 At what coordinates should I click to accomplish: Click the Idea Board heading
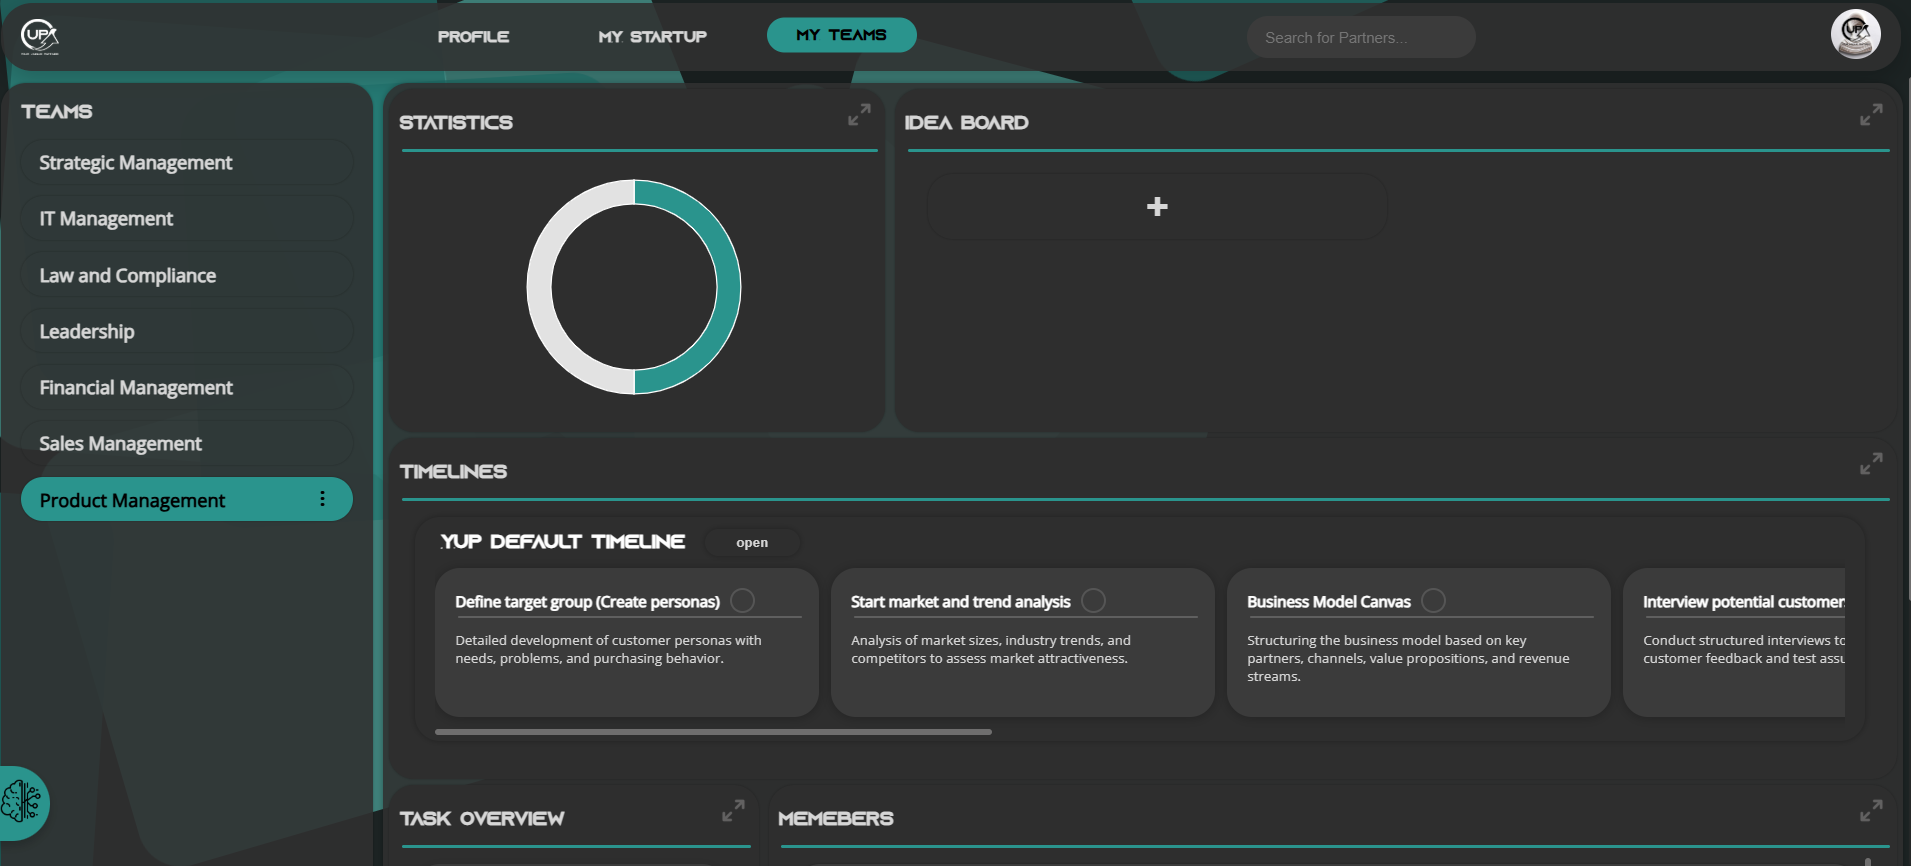point(966,122)
